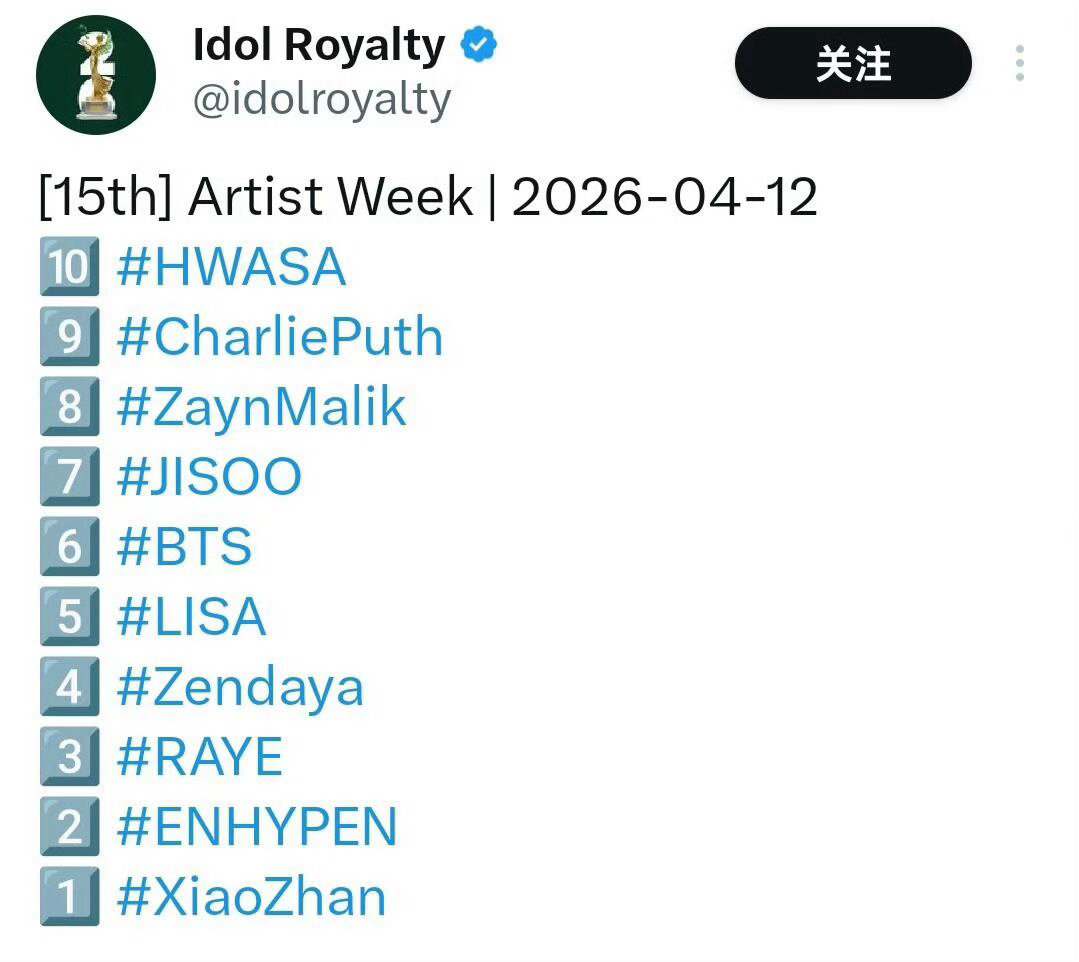Click the 关注 follow button
The image size is (1079, 962).
click(x=851, y=63)
